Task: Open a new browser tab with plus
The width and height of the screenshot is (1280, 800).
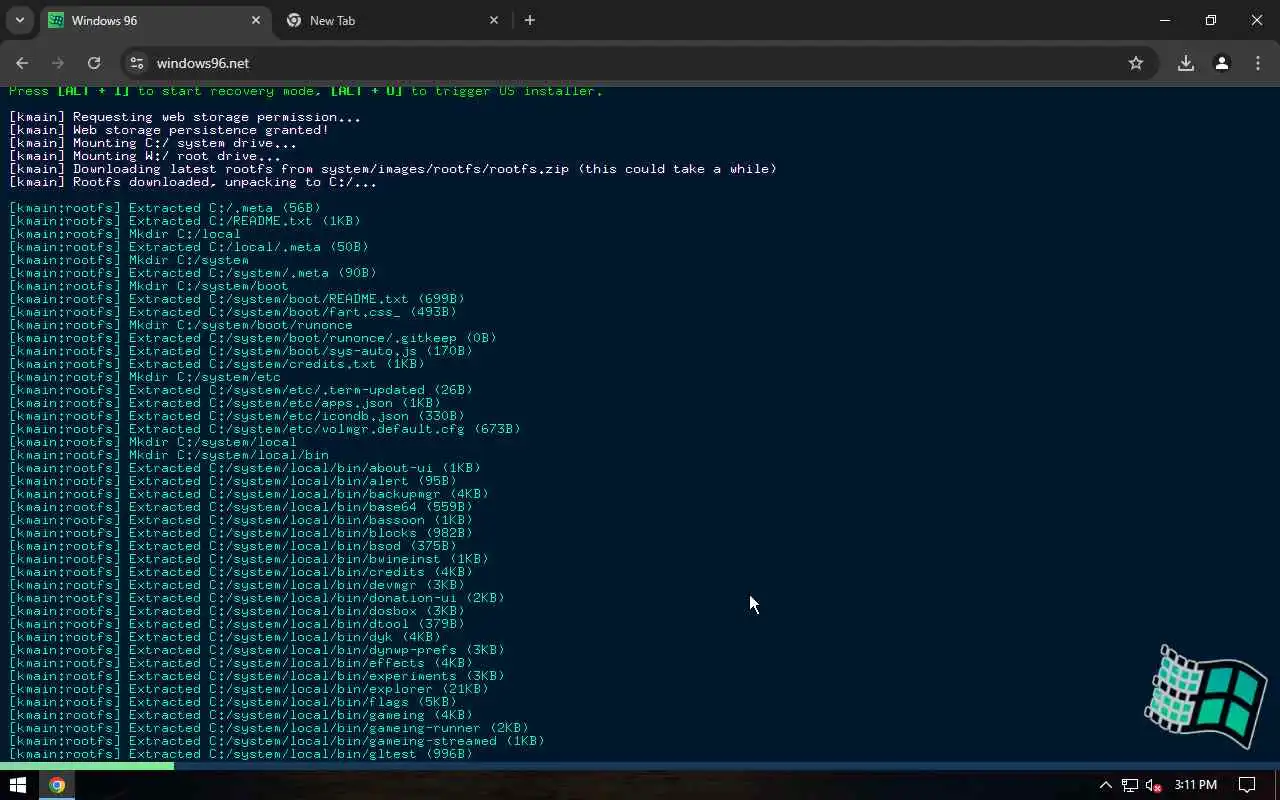Action: click(530, 20)
